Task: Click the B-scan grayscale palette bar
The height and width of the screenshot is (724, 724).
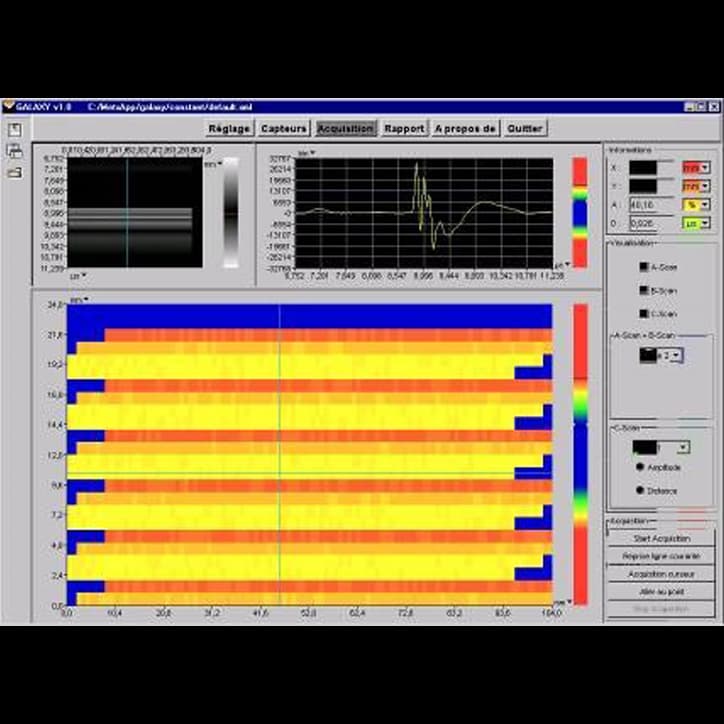Action: [231, 213]
